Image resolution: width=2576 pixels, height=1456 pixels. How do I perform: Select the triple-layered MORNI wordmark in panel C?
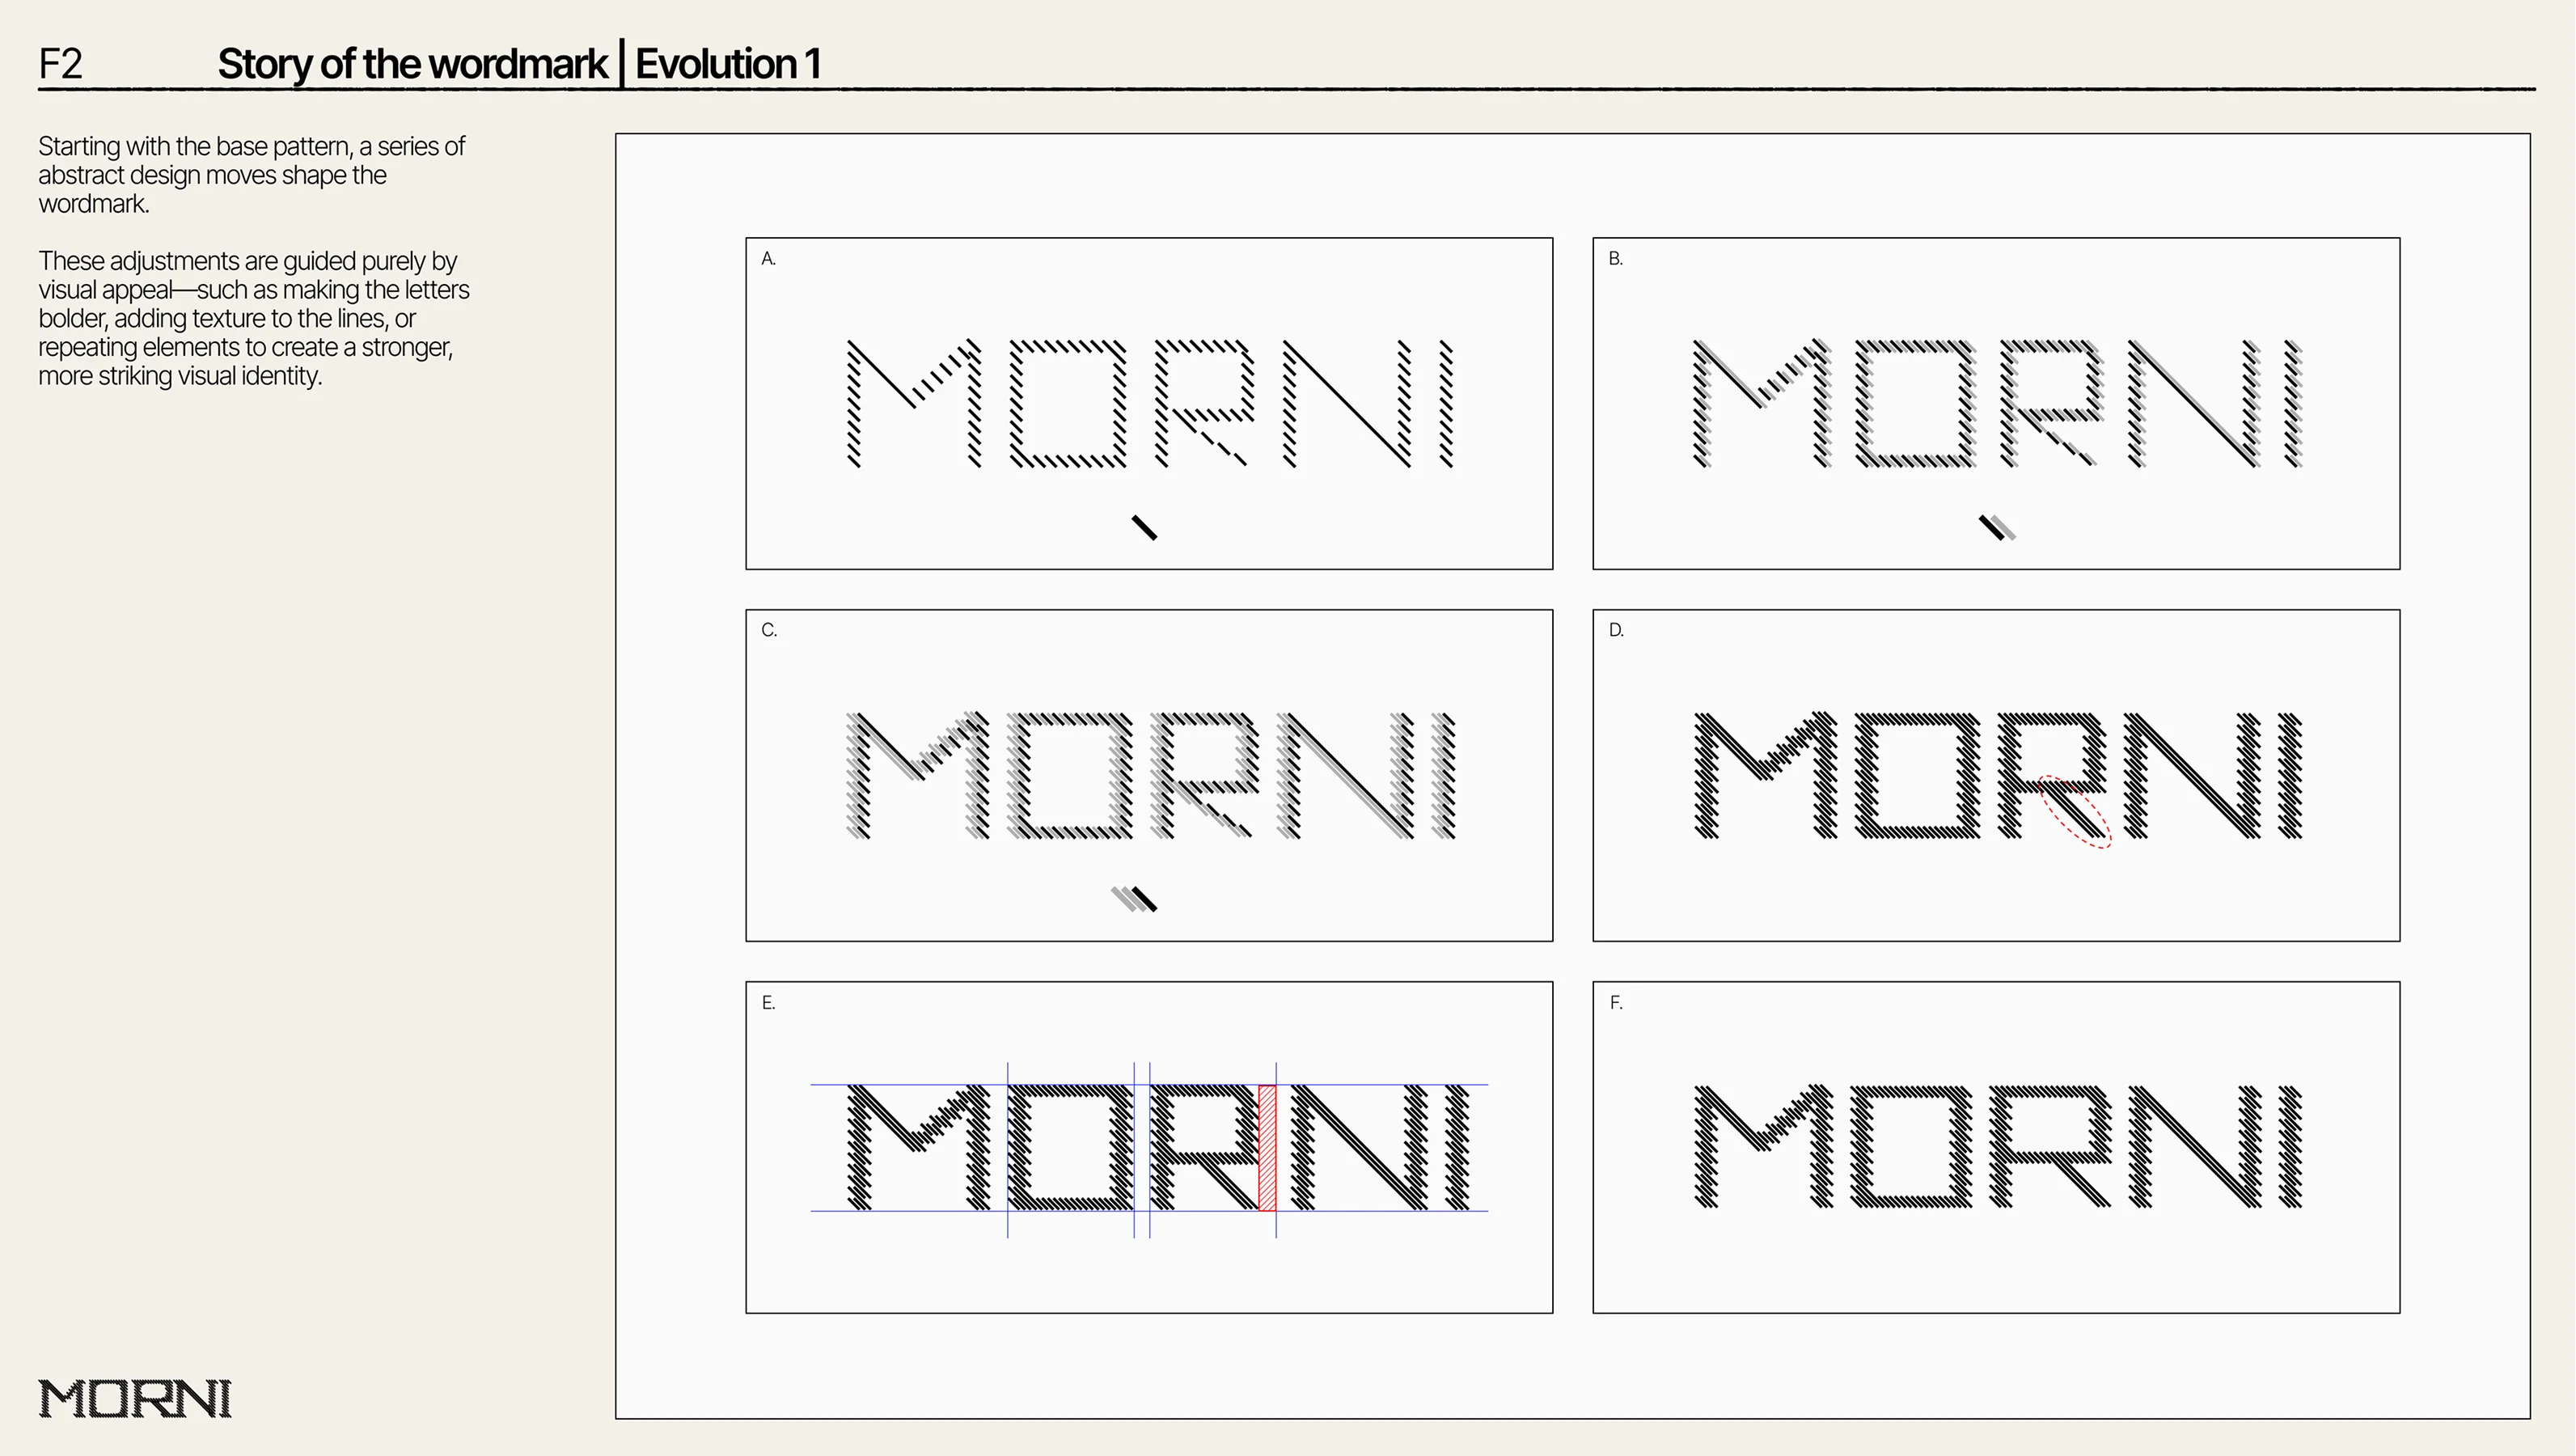1149,775
